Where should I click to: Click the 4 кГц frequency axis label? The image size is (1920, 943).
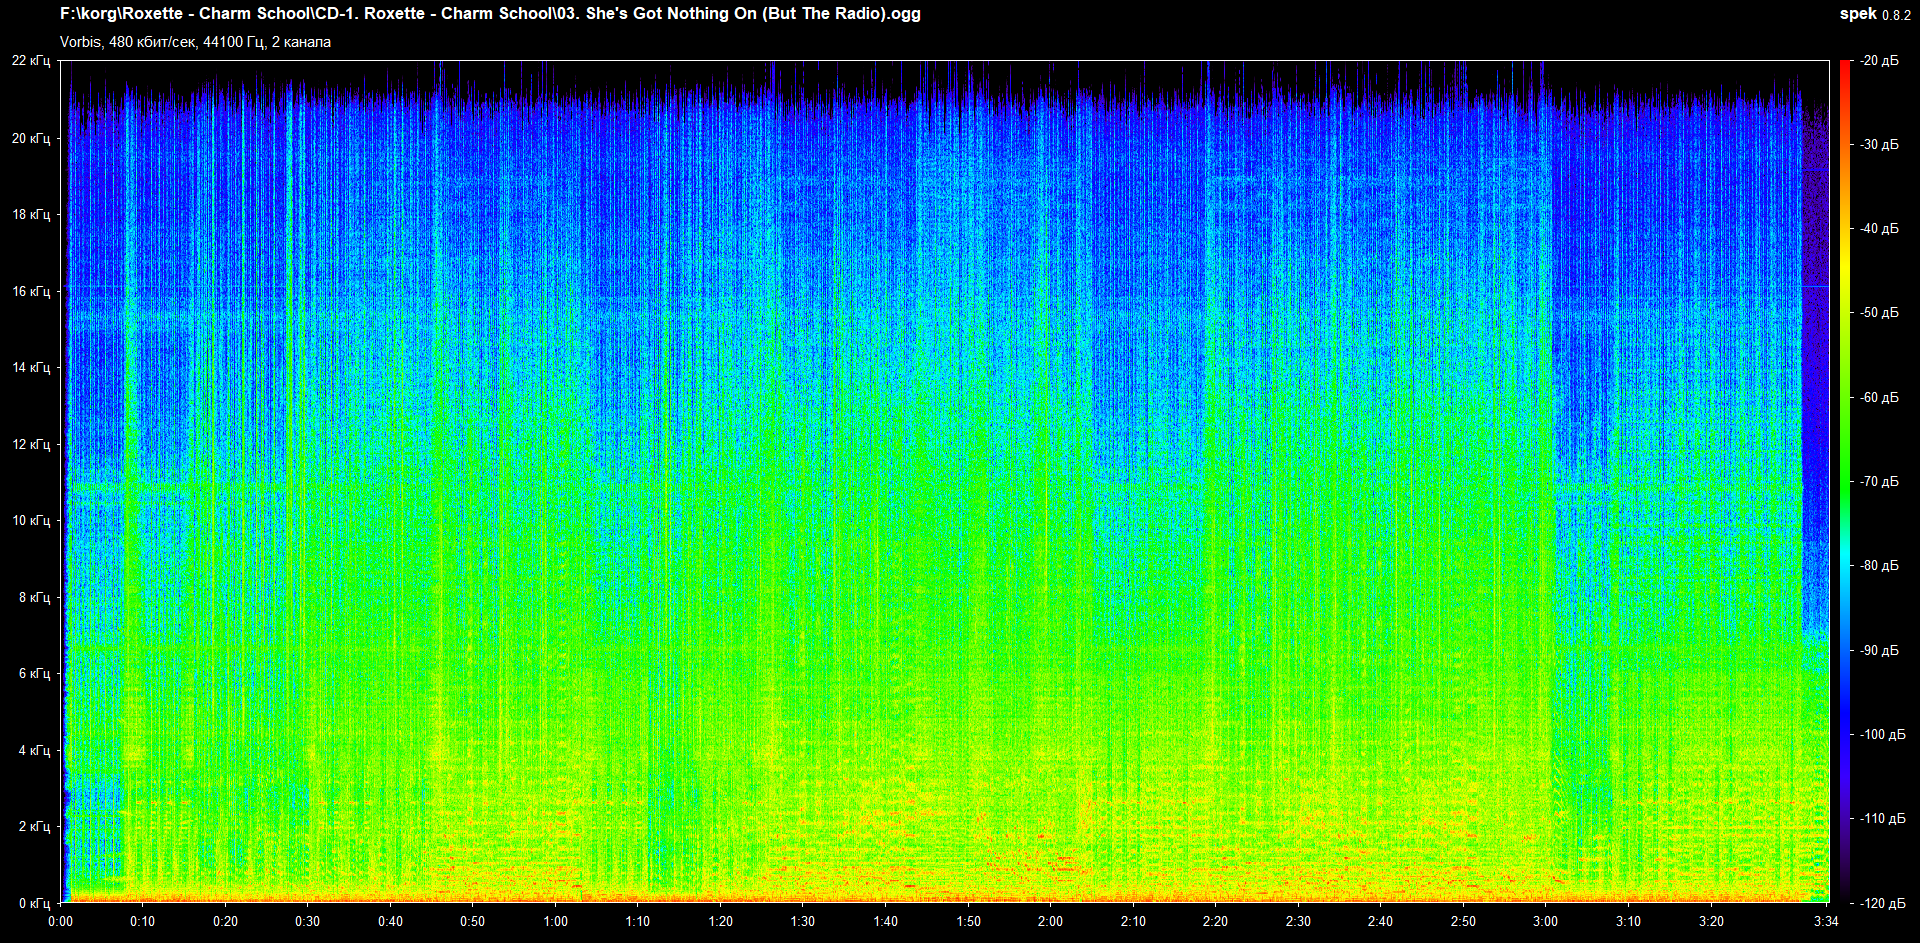(x=34, y=750)
